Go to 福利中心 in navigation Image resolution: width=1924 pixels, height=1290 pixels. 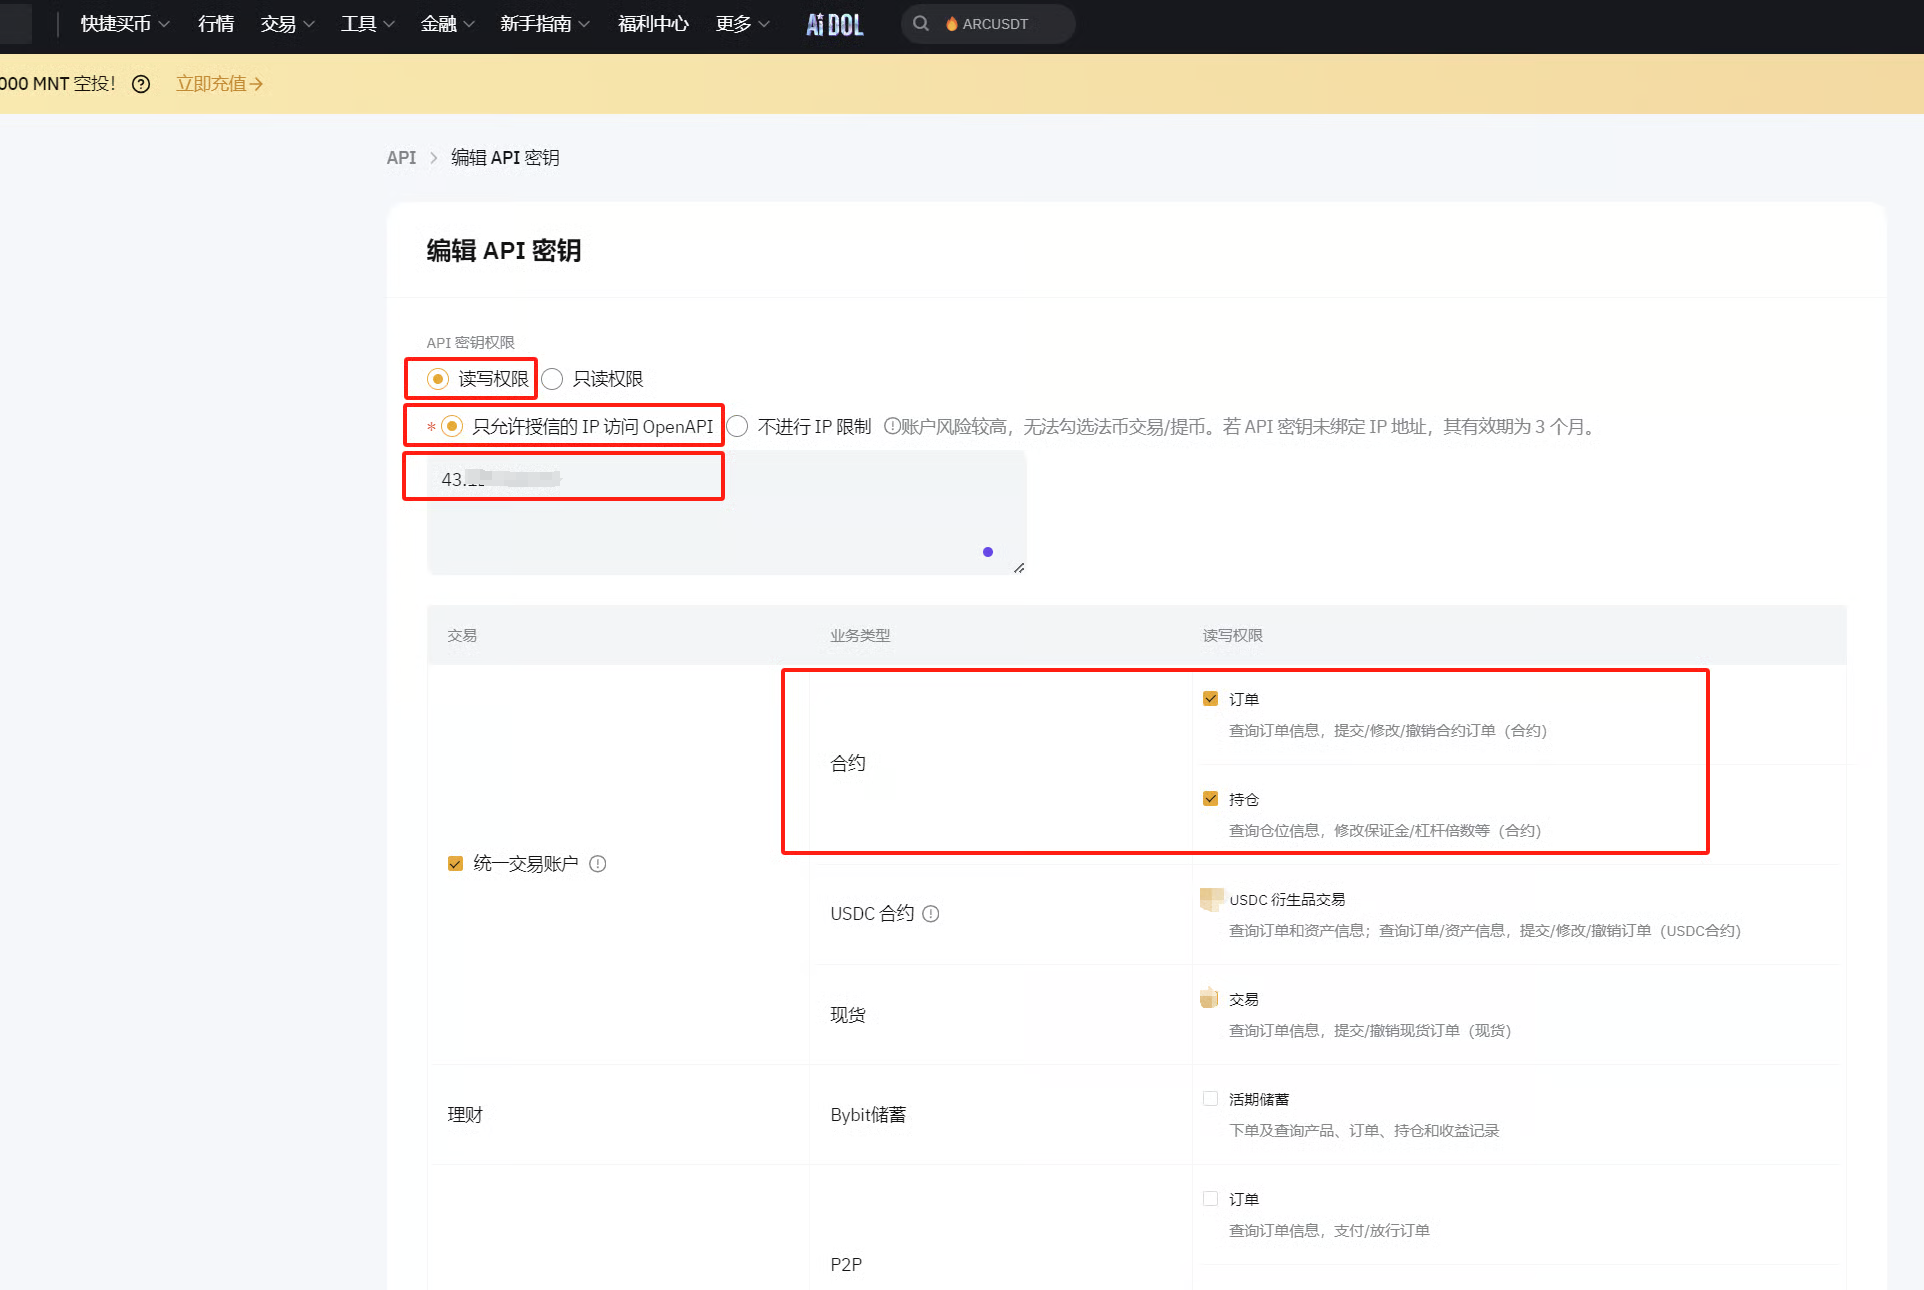coord(653,24)
